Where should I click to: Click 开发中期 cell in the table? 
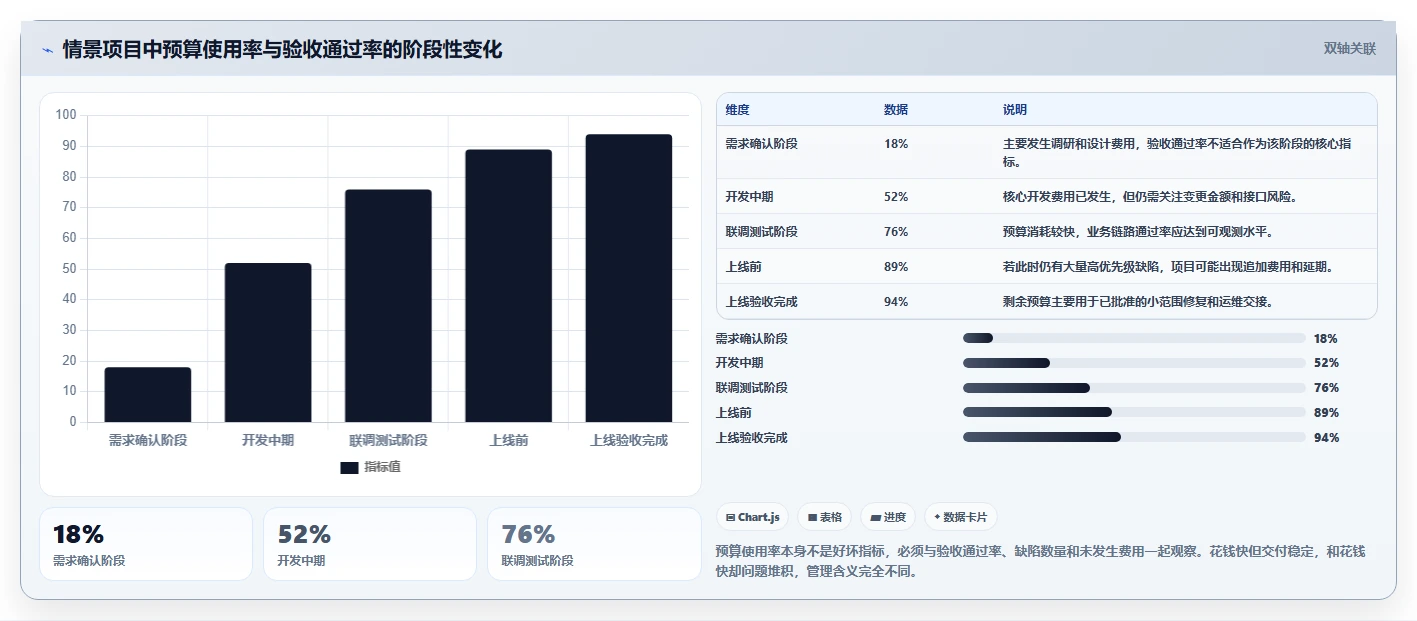(x=750, y=197)
